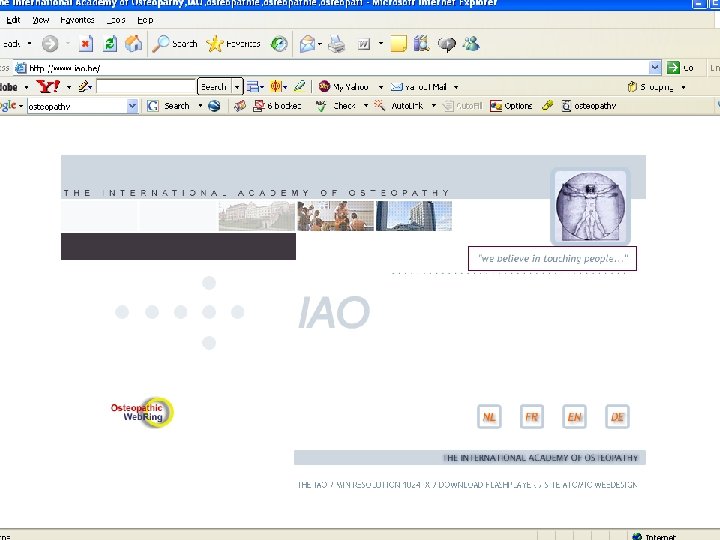Click the Yahoo toolbar highlighter icon
Image resolution: width=720 pixels, height=540 pixels.
(x=299, y=86)
